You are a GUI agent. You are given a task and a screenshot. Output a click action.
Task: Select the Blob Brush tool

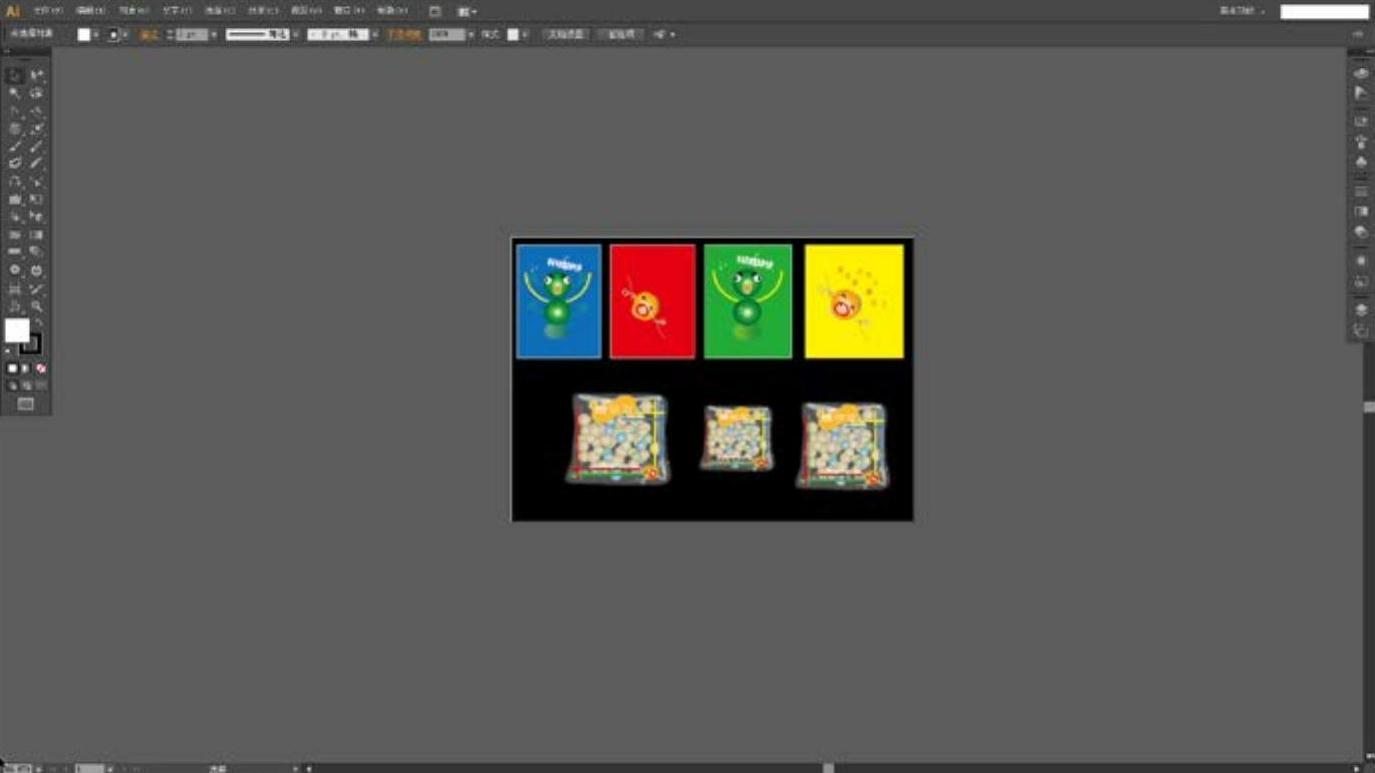click(15, 163)
